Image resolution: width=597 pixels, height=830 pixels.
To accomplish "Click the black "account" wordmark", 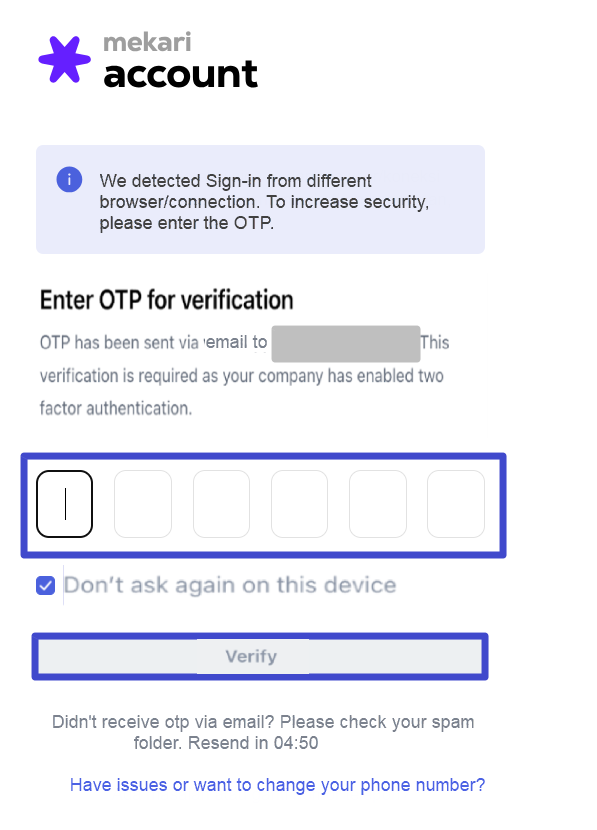I will (180, 74).
